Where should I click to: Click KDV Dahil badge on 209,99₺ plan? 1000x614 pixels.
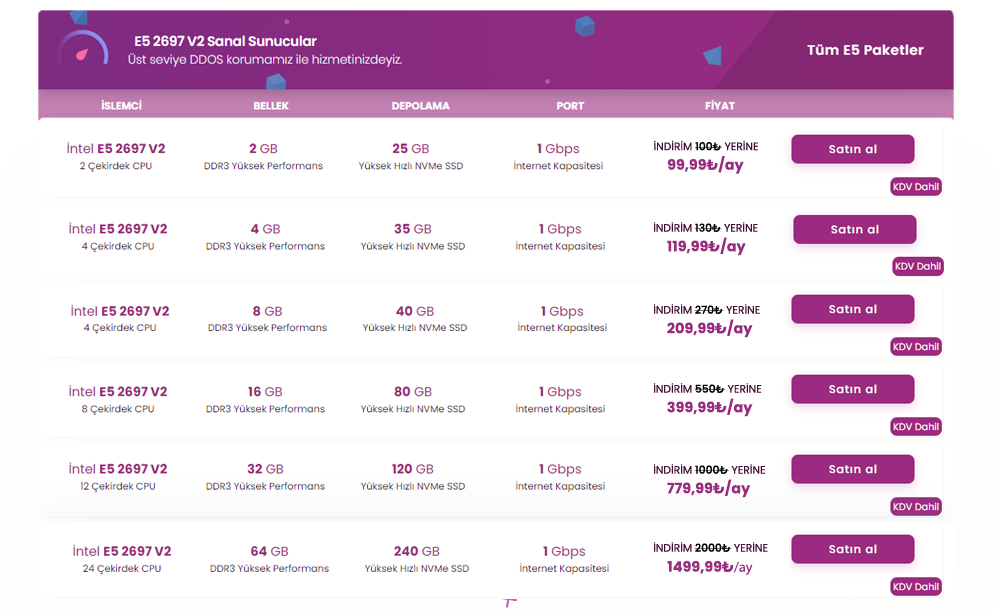[916, 346]
